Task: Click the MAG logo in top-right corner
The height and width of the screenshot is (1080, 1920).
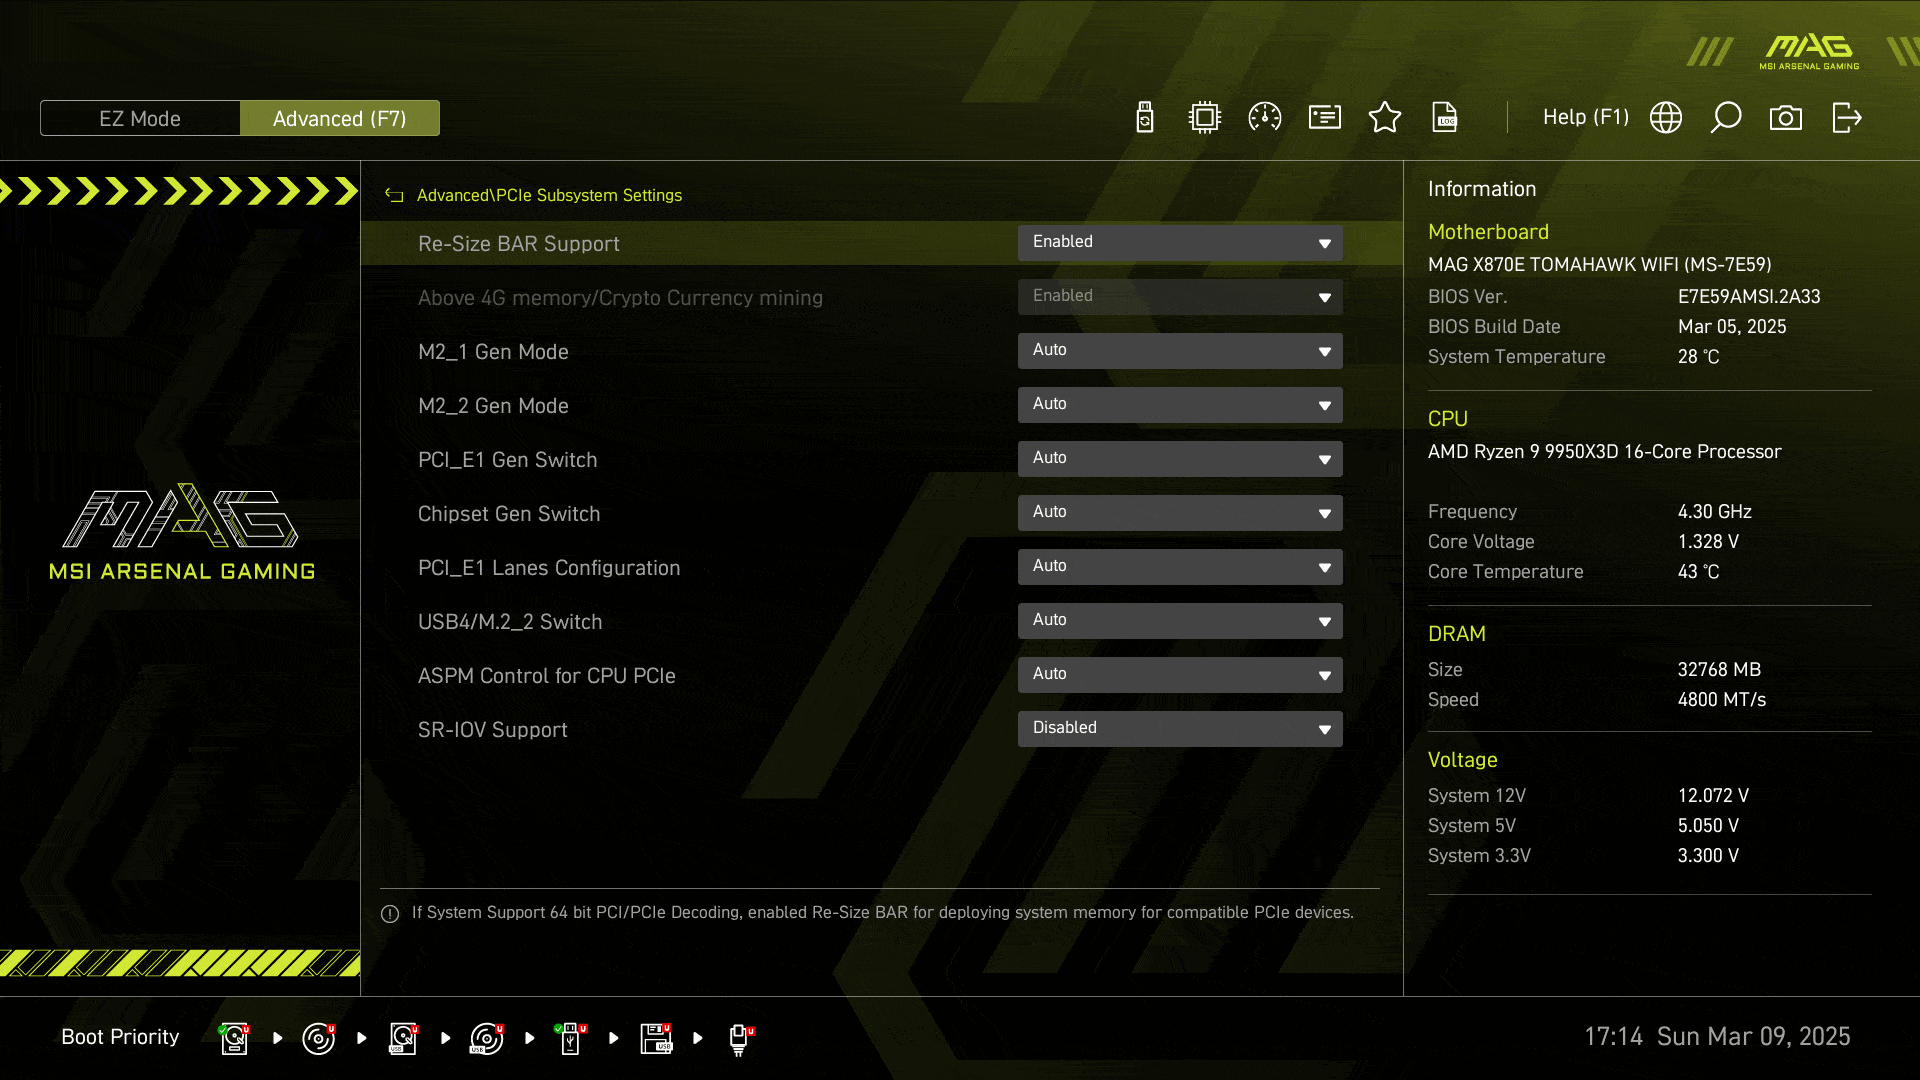Action: 1809,52
